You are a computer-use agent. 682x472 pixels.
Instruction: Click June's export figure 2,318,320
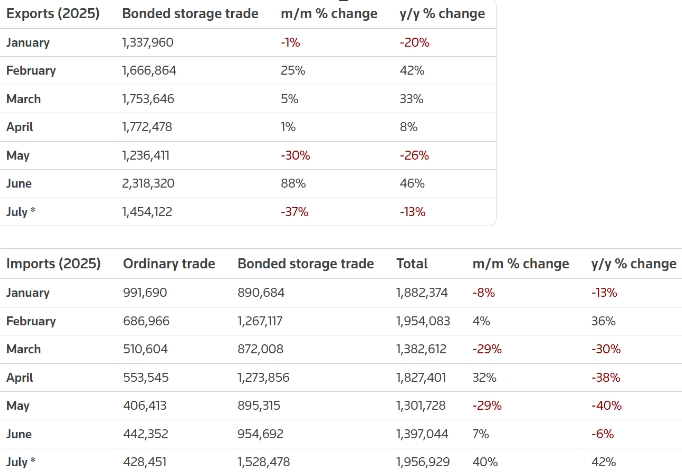pos(152,184)
